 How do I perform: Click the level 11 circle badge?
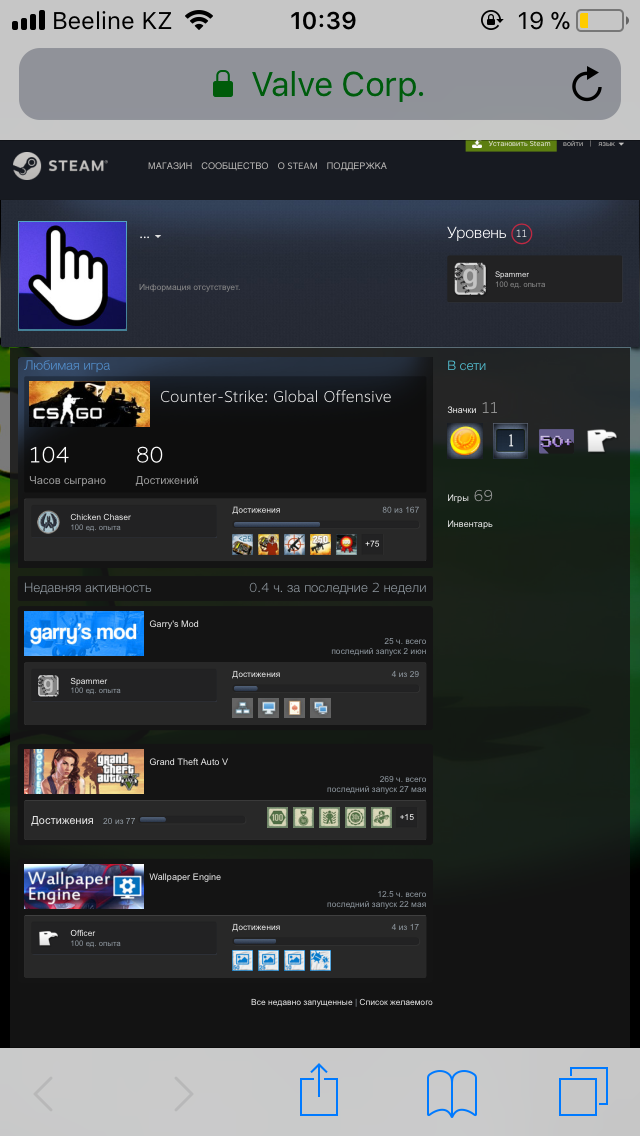pos(521,234)
